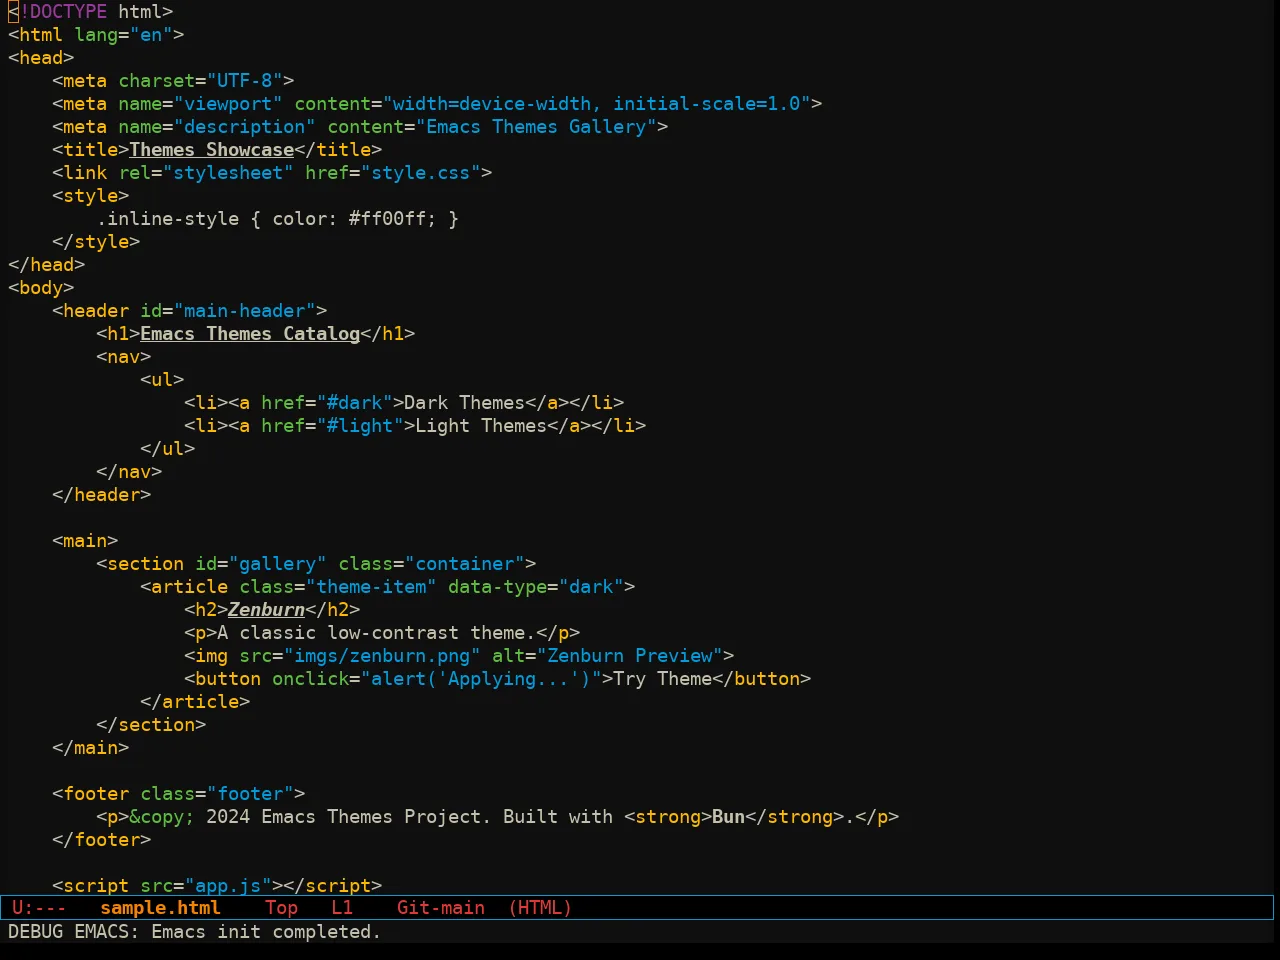Click the "main-header" id value
This screenshot has width=1280, height=960.
pyautogui.click(x=245, y=311)
